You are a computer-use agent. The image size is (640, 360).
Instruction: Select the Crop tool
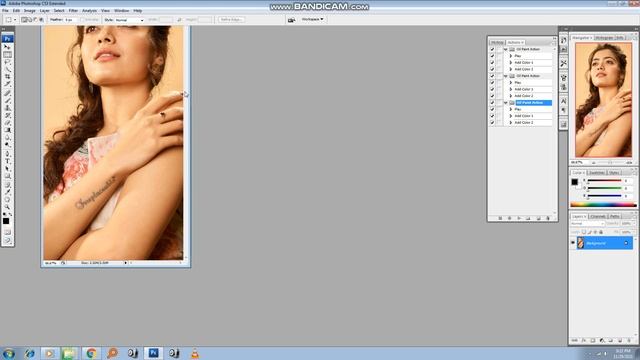7,77
